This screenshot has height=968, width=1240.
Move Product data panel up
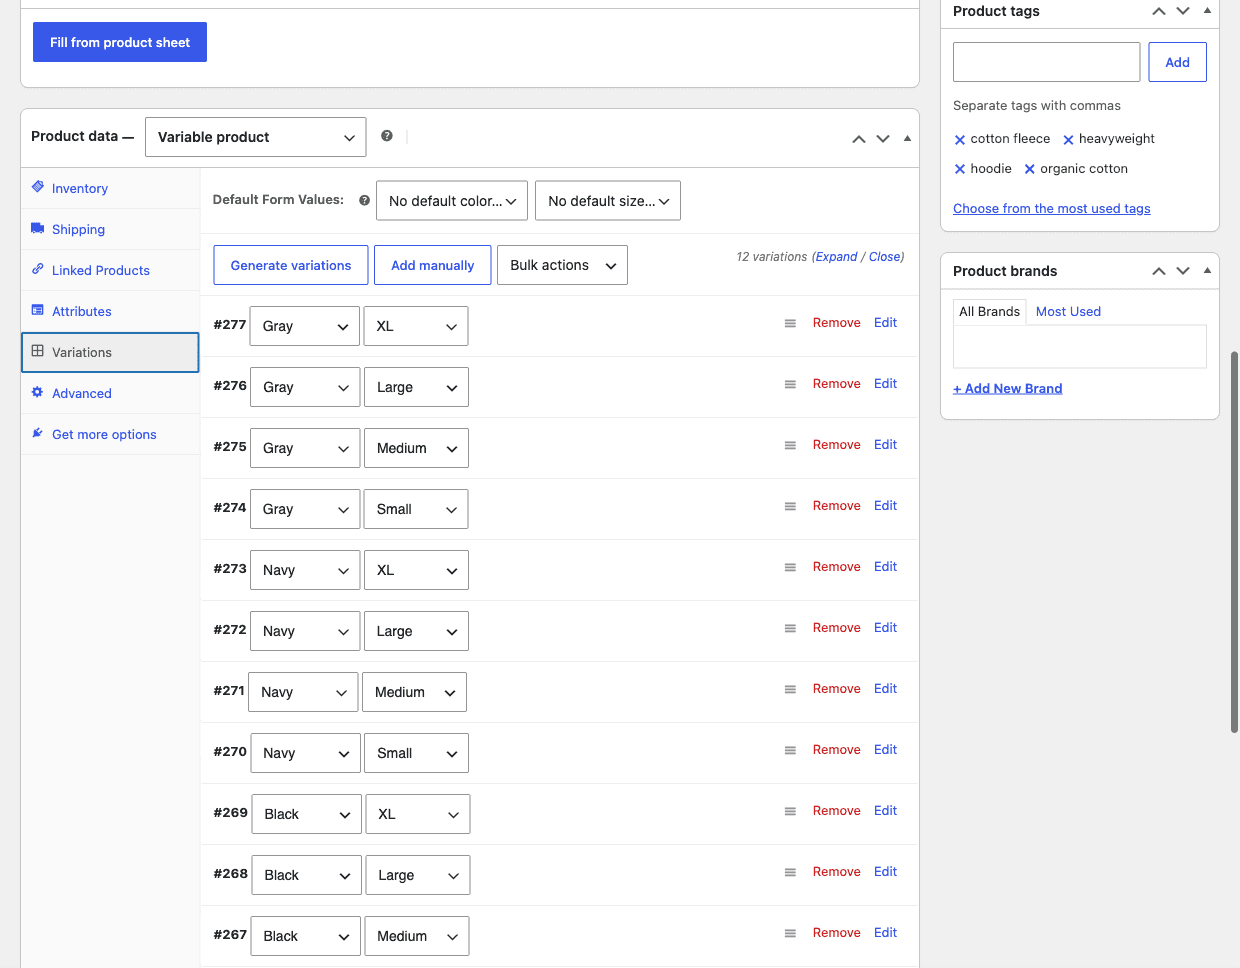[859, 139]
